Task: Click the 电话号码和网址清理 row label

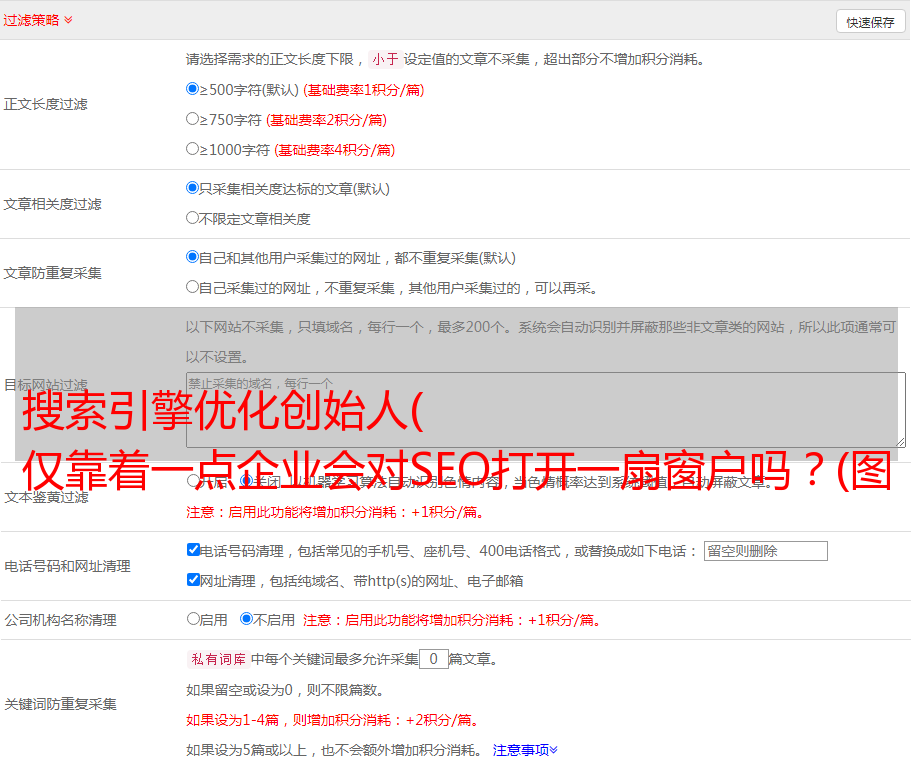Action: pos(67,566)
